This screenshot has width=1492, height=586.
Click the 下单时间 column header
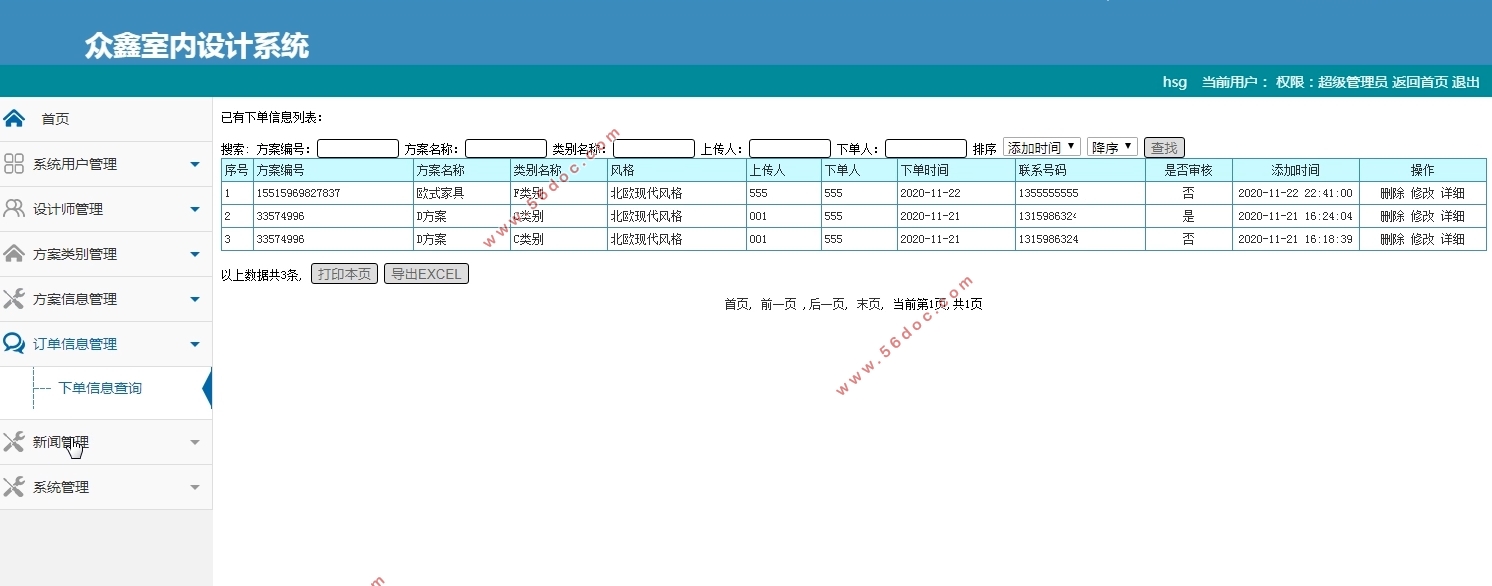tap(956, 170)
